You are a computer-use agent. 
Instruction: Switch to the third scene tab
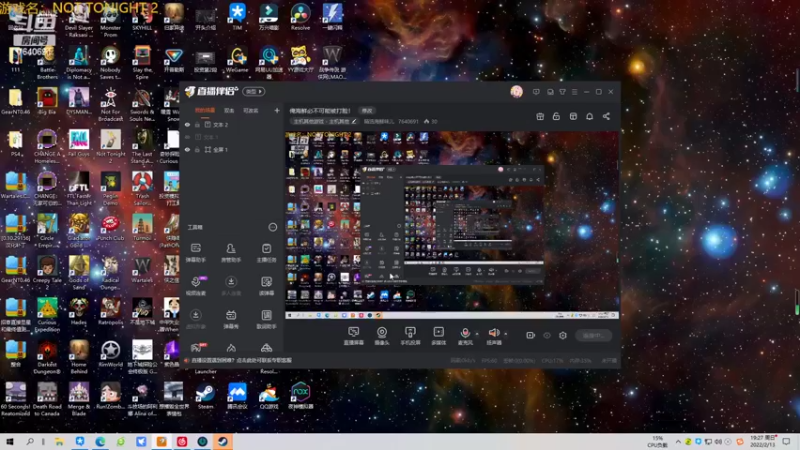(250, 111)
